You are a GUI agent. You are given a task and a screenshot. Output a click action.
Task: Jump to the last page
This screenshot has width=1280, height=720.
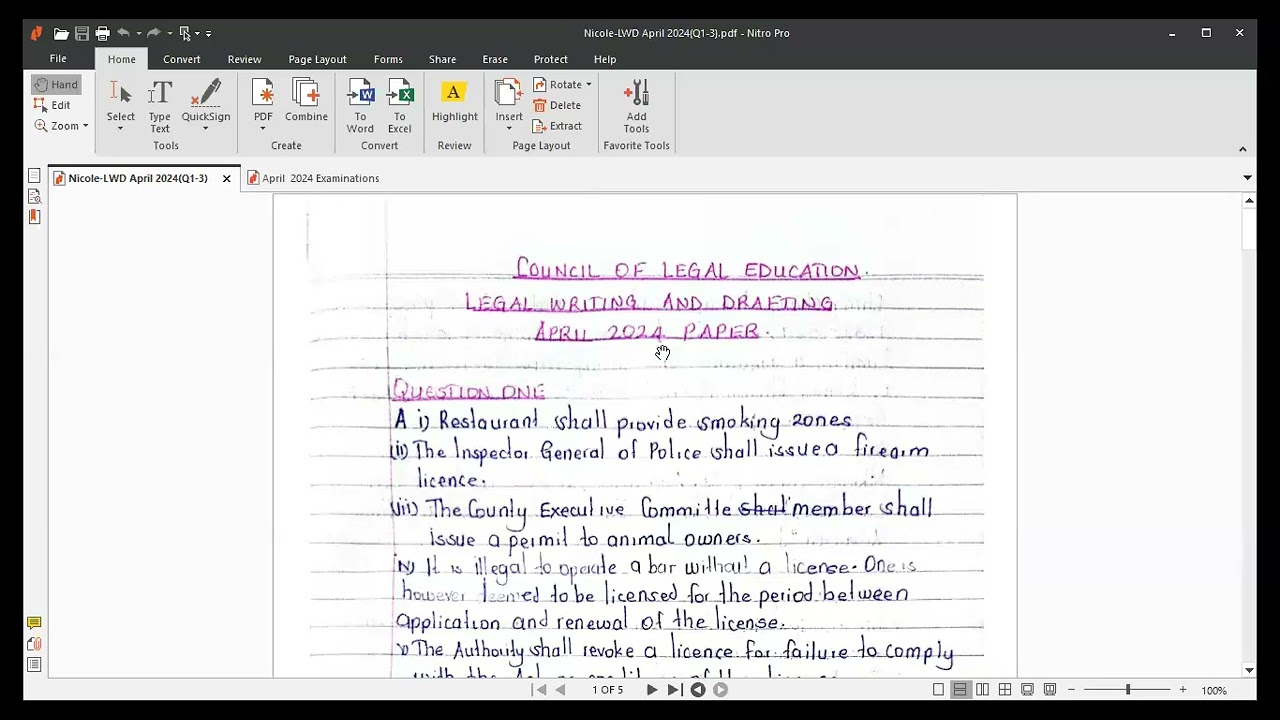pyautogui.click(x=675, y=690)
